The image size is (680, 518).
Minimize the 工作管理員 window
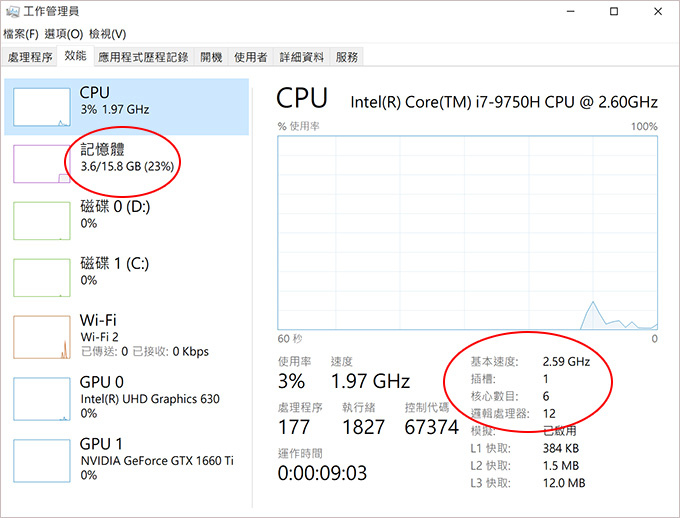(571, 11)
